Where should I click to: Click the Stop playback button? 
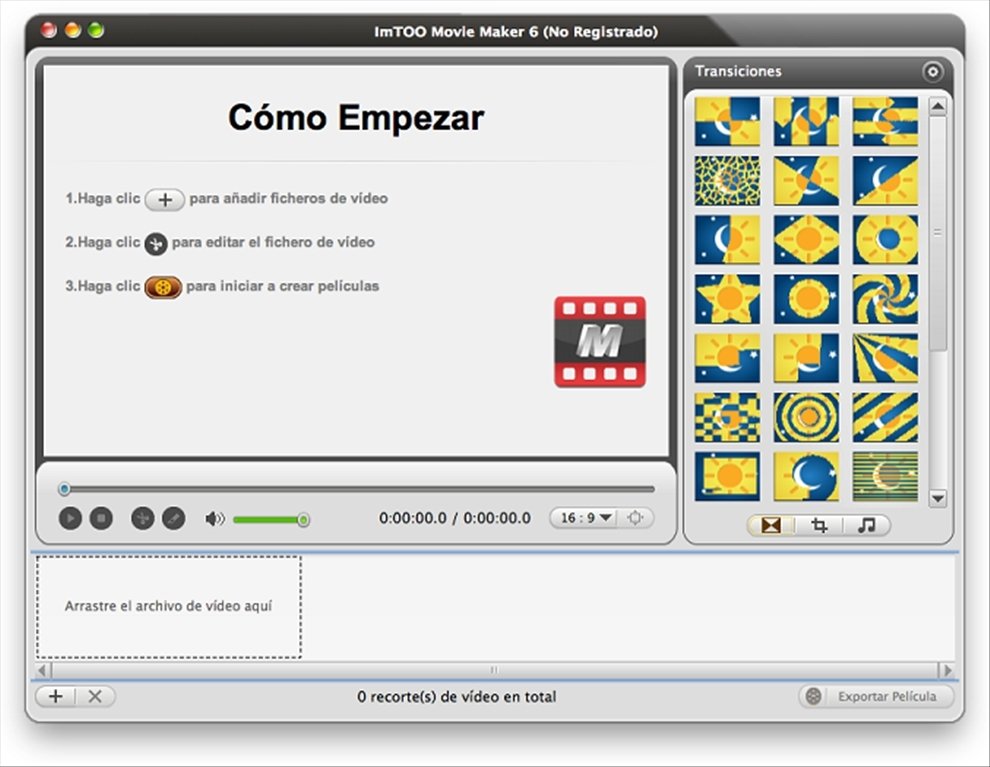tap(101, 518)
